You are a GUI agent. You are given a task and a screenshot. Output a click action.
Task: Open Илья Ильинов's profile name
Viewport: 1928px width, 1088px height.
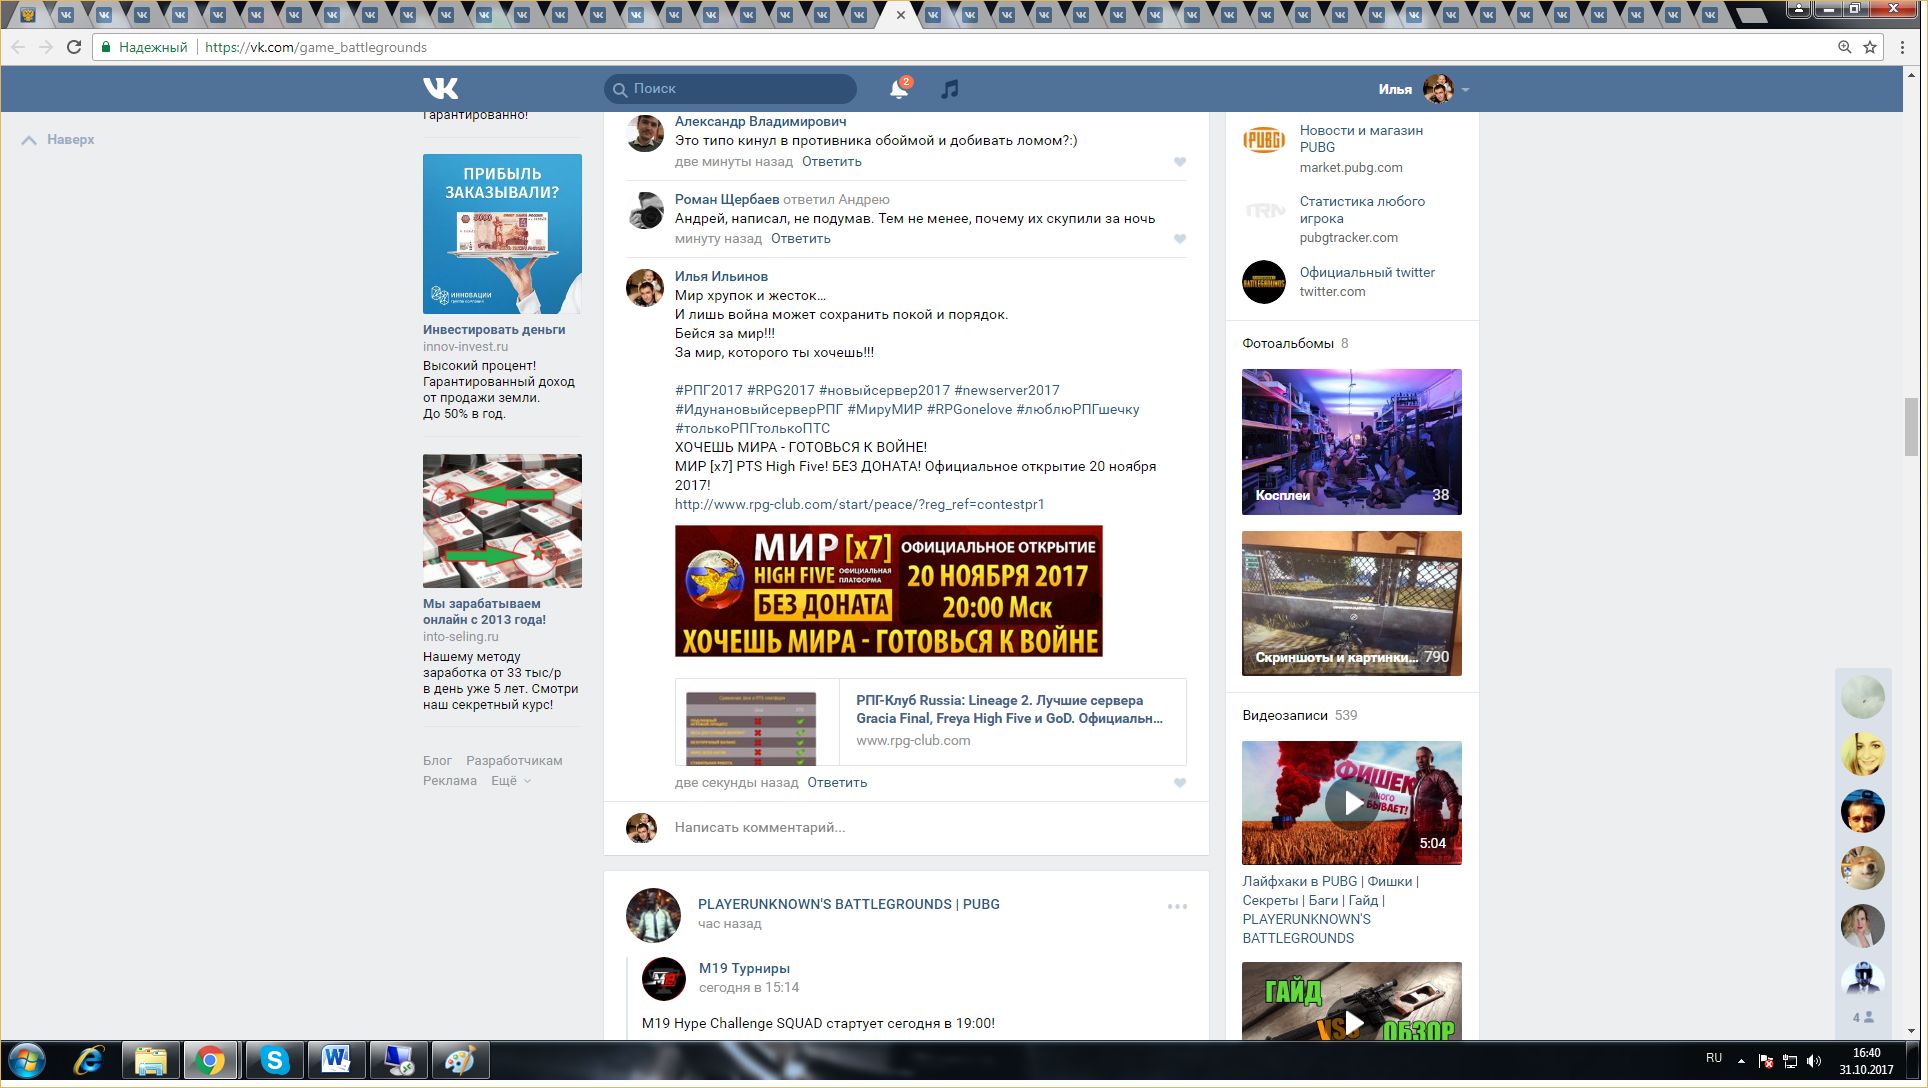721,276
